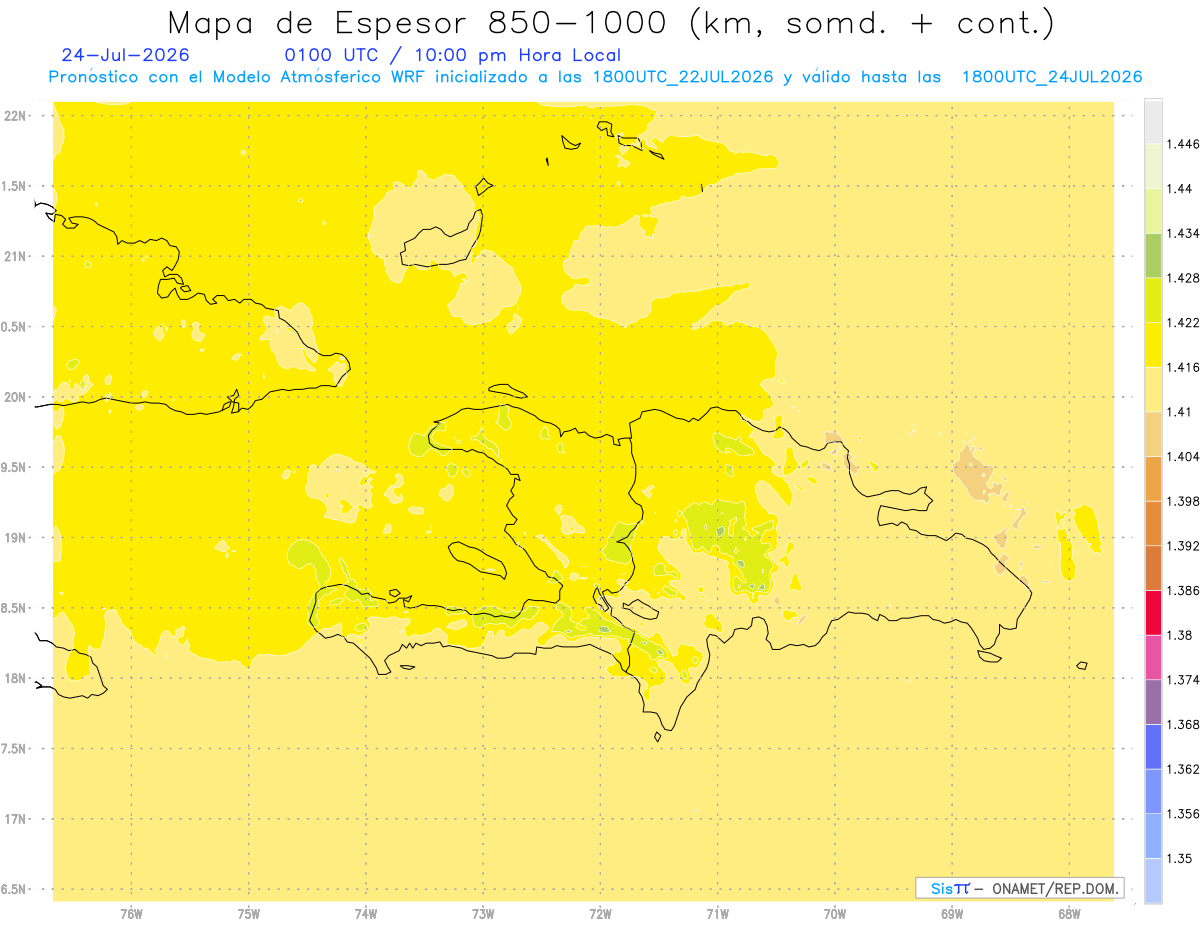Click the legend value 1.356
Image resolution: width=1200 pixels, height=927 pixels.
point(1183,814)
